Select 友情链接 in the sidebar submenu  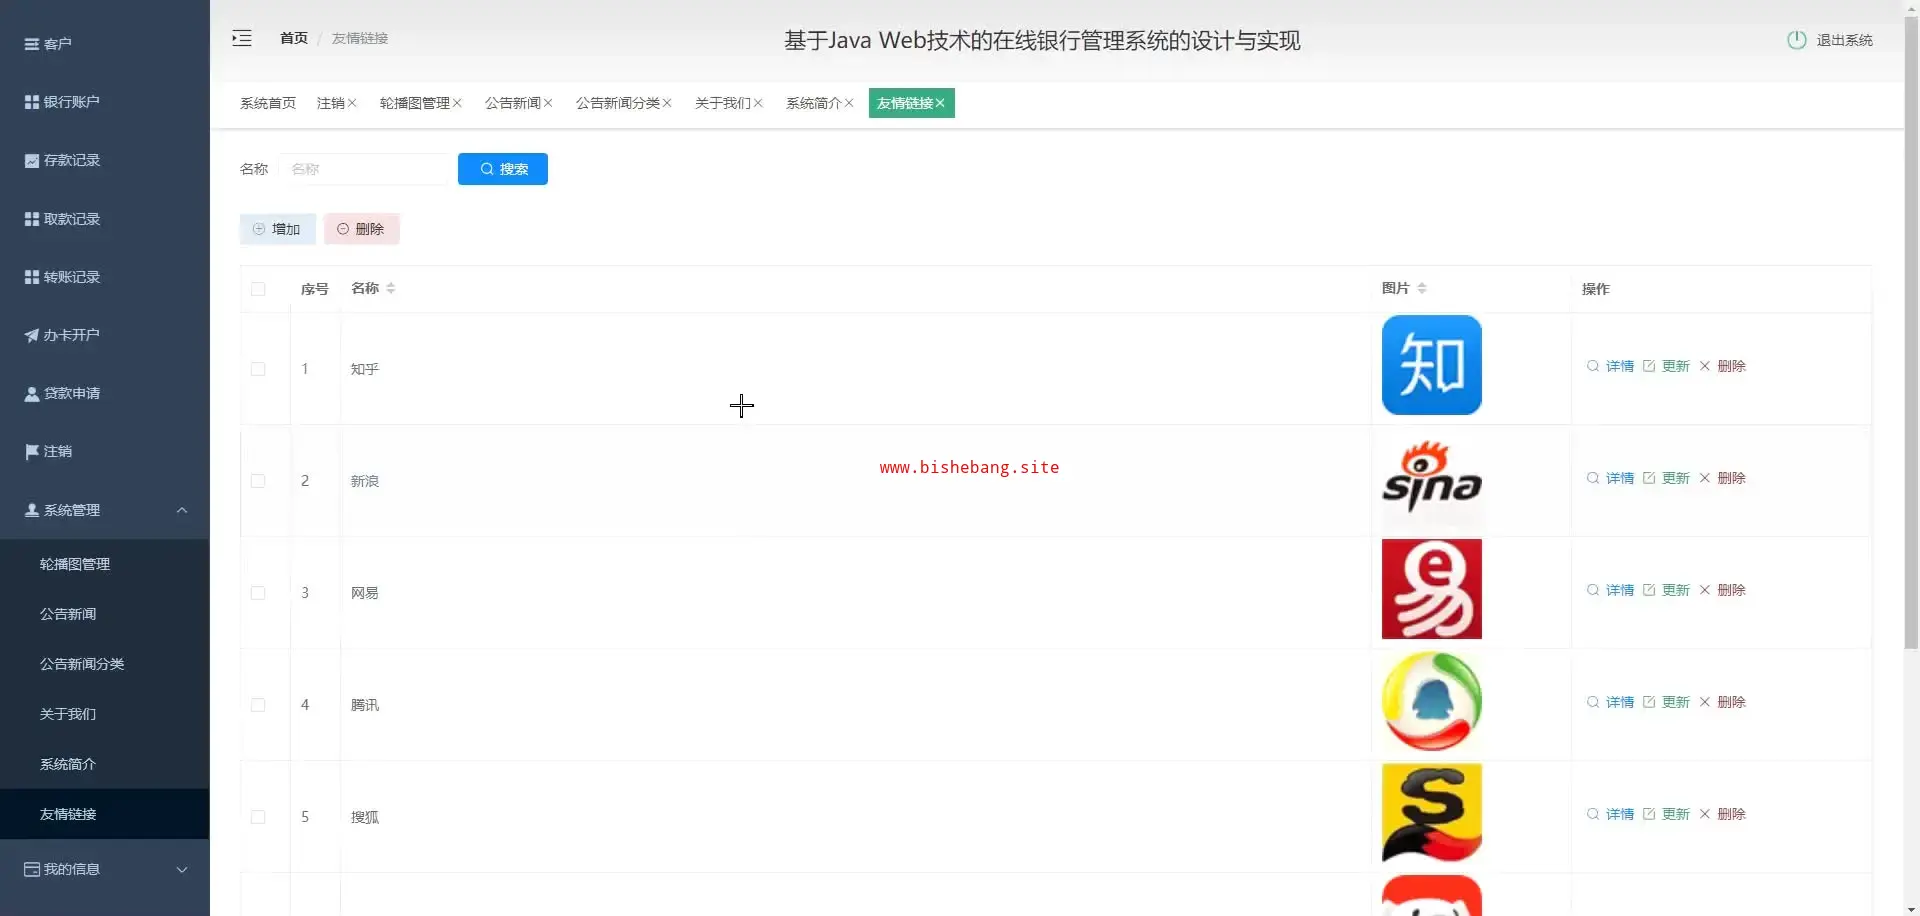[x=105, y=814]
